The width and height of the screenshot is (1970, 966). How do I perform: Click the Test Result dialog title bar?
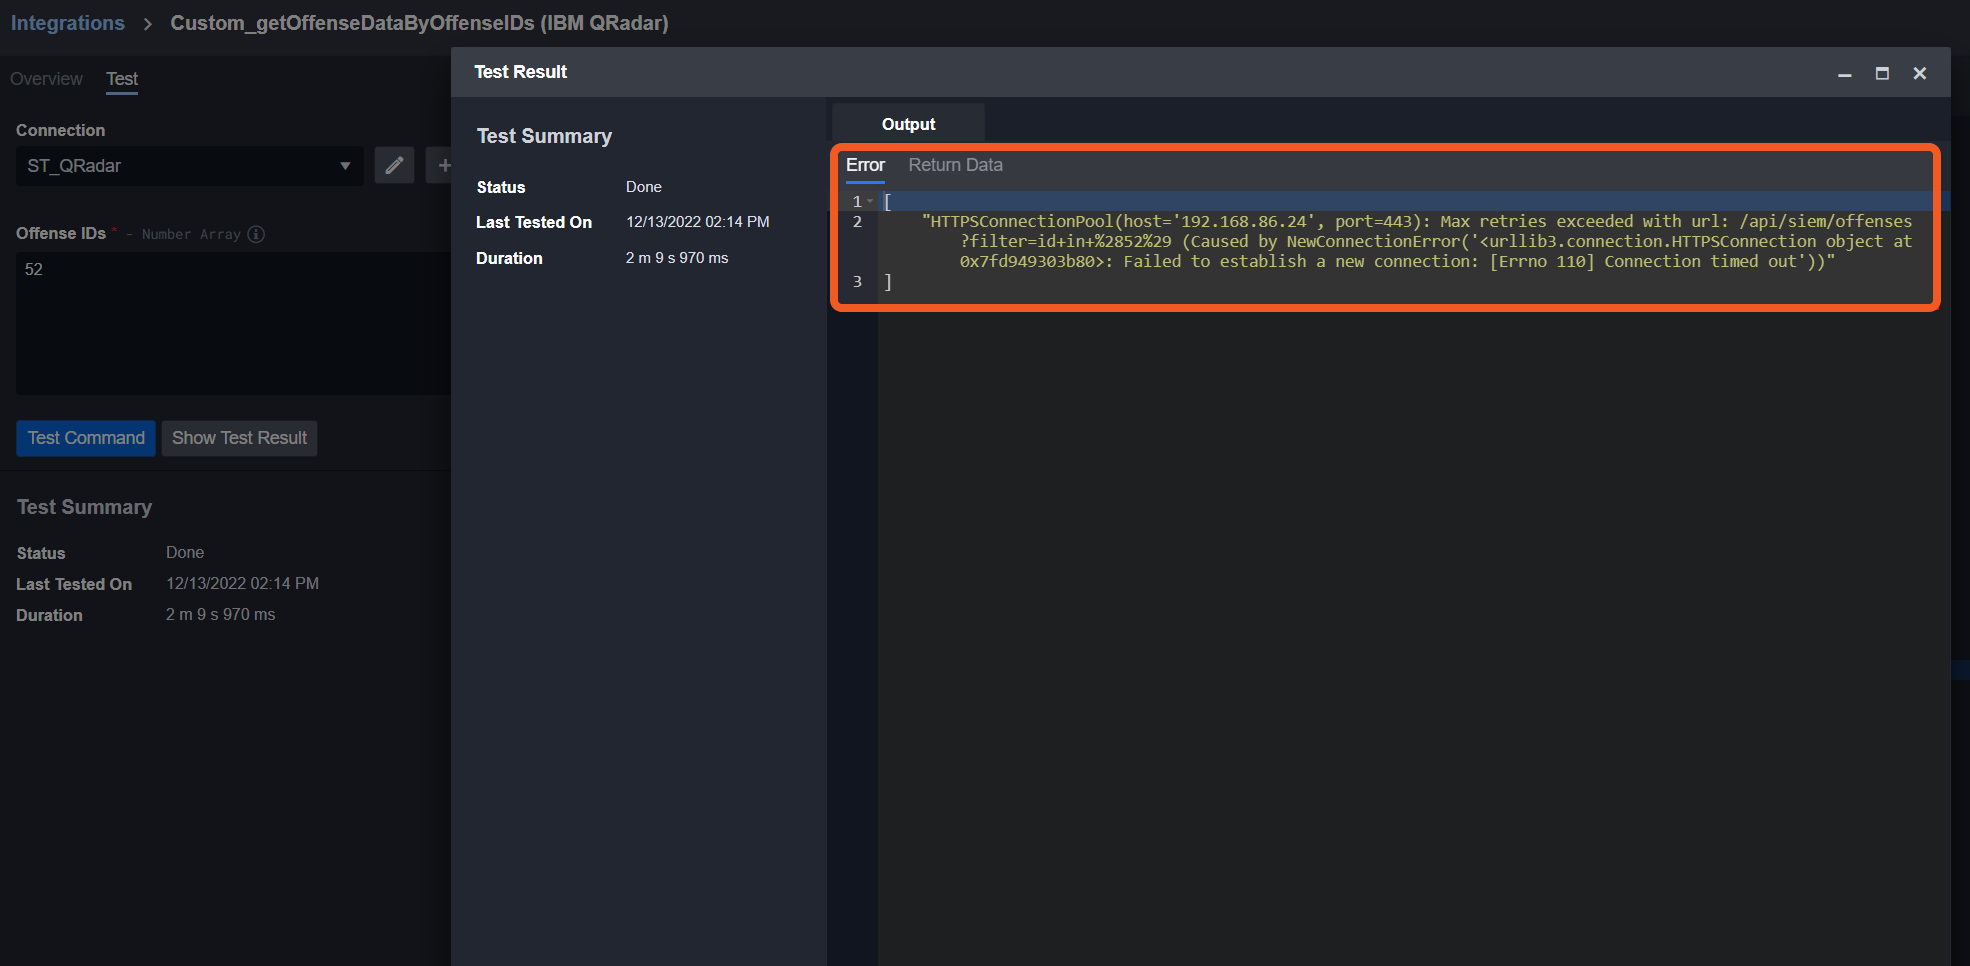(x=1100, y=72)
